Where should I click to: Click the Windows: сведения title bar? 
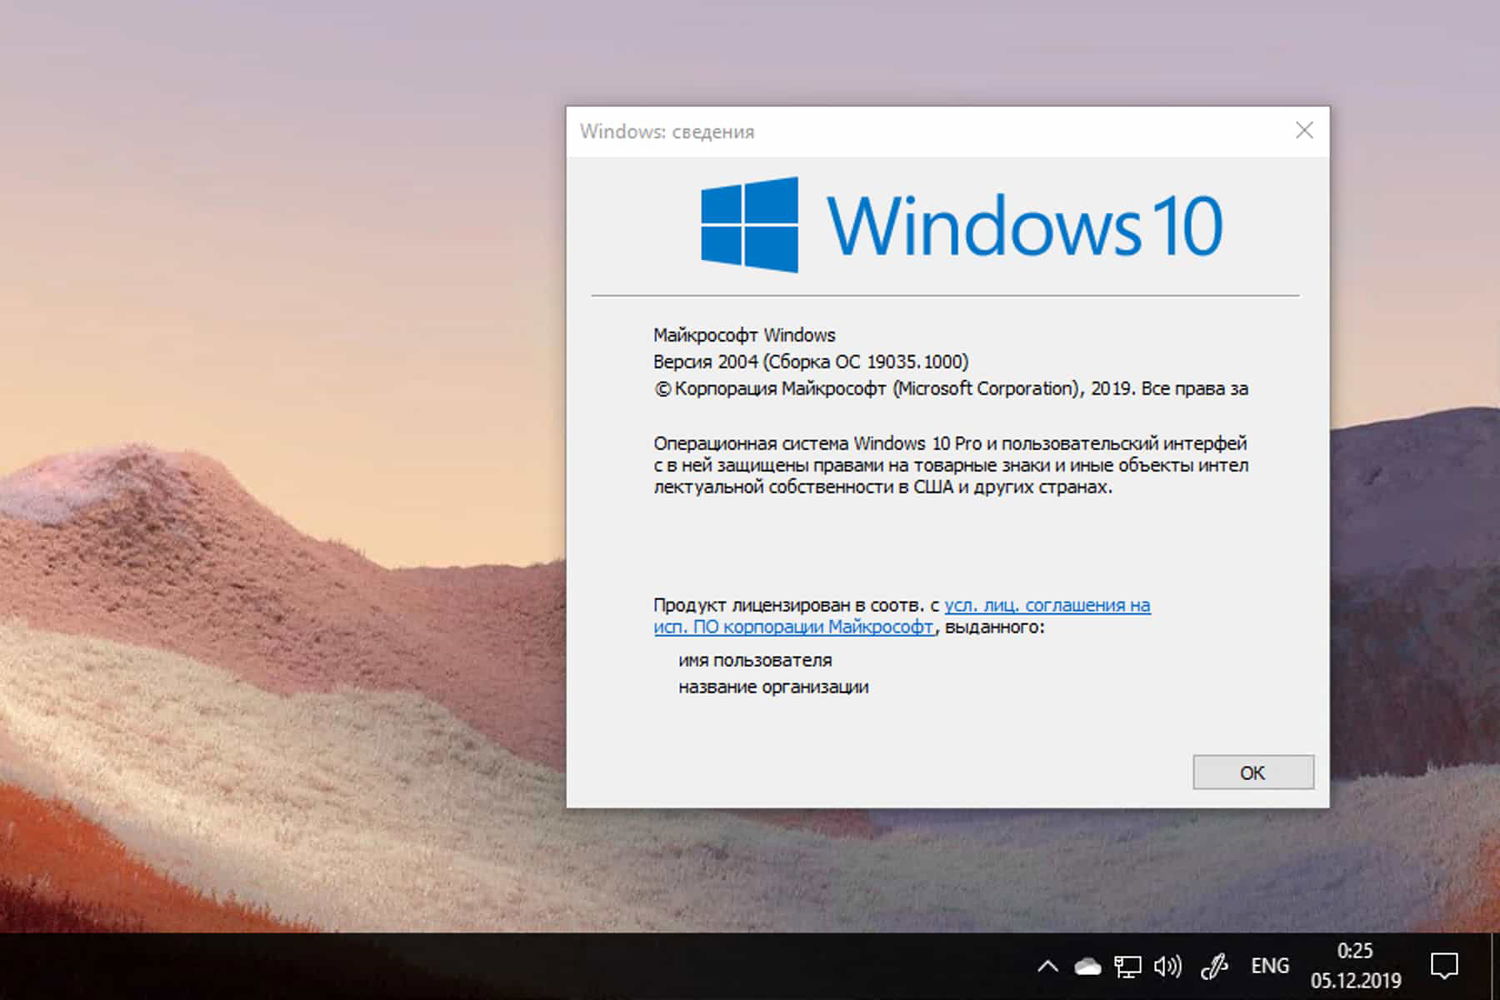667,131
